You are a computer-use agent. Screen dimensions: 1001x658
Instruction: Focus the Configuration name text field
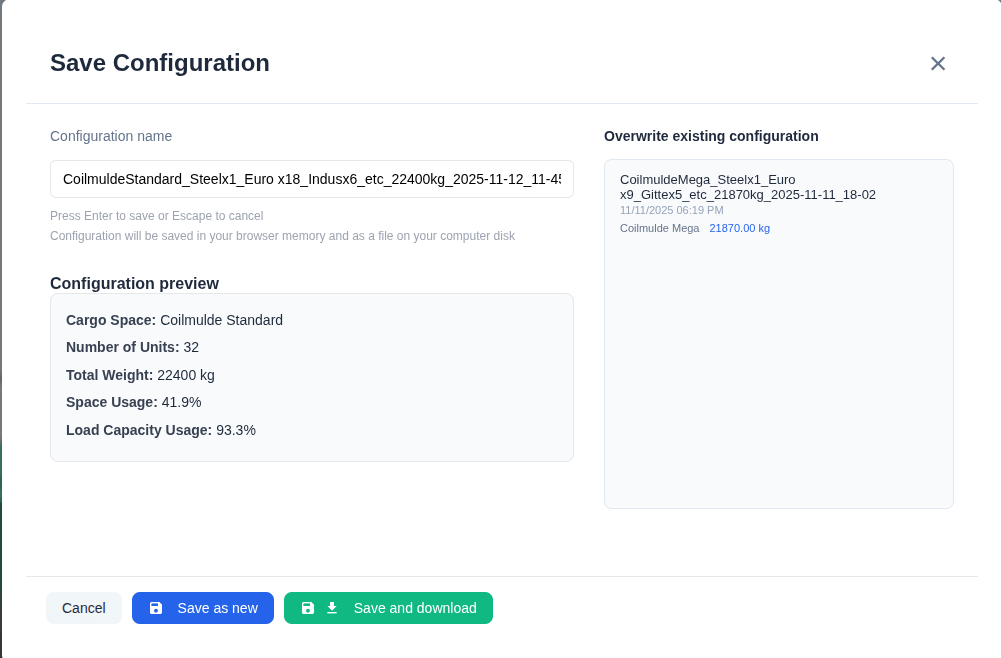[x=311, y=179]
